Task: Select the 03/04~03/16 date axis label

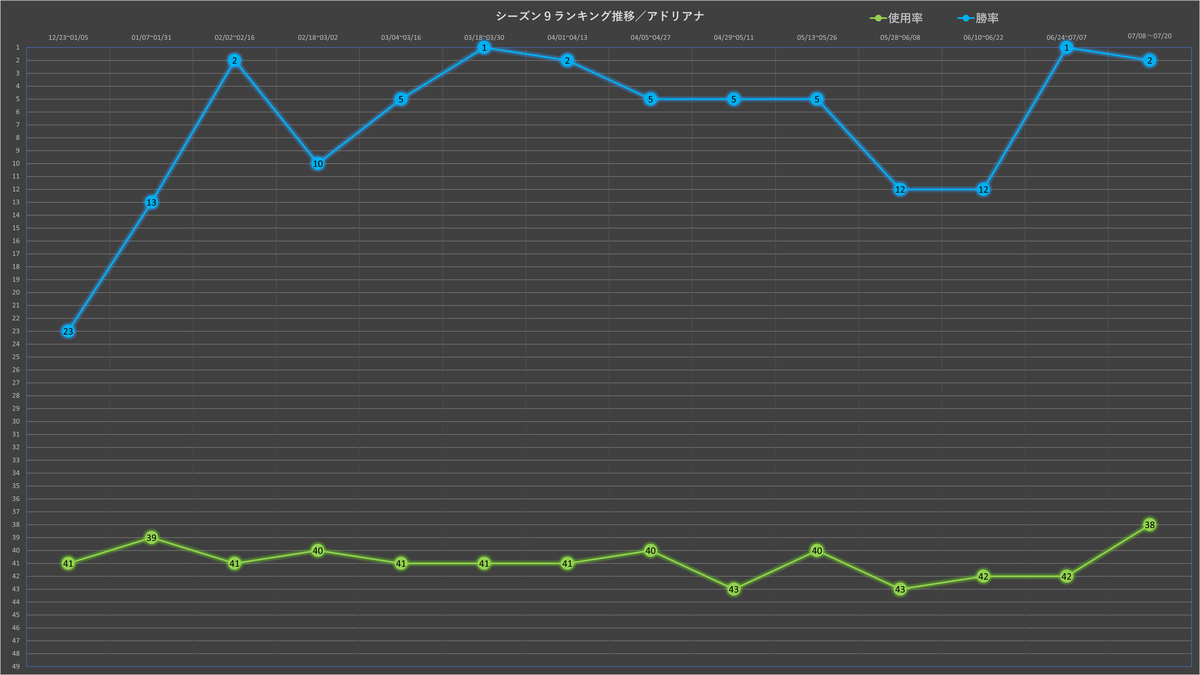Action: [x=401, y=38]
